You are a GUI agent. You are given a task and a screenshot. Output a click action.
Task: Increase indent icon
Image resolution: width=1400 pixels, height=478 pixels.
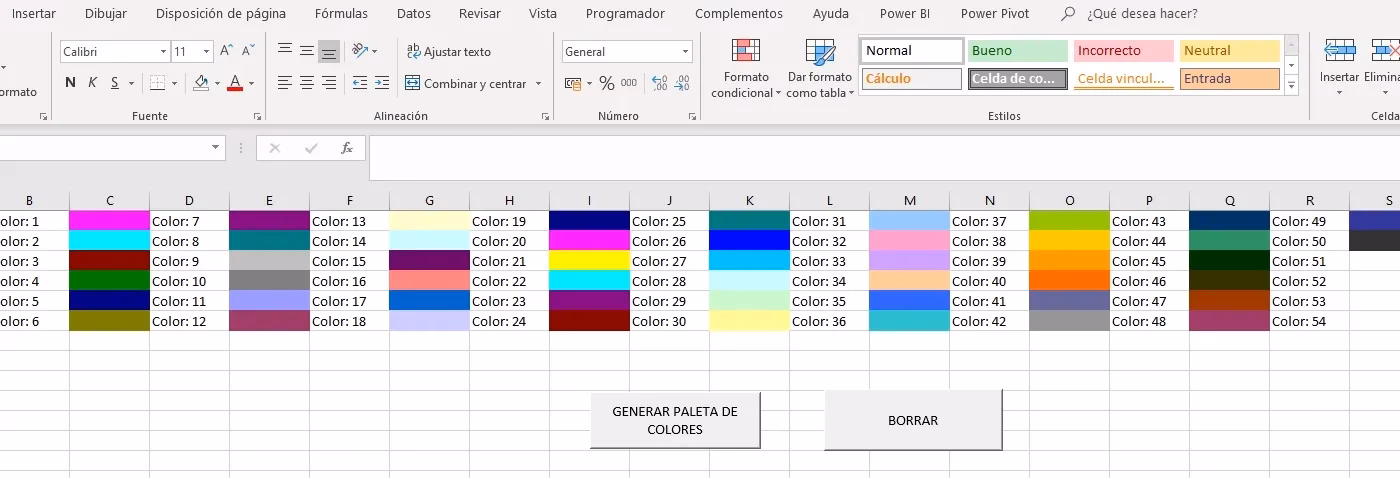[381, 83]
